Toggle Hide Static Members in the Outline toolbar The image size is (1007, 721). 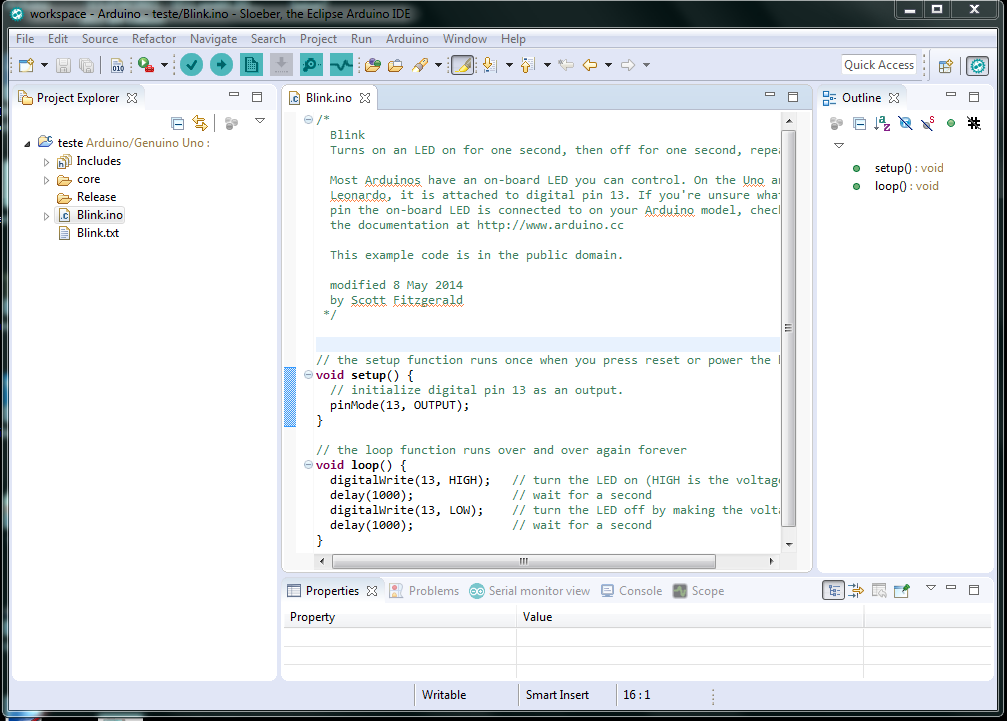pos(928,123)
